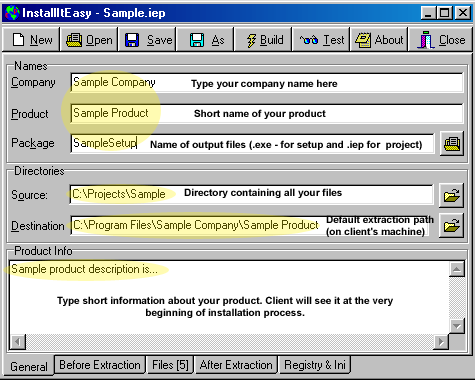Switch to the After Extraction tab

click(236, 365)
